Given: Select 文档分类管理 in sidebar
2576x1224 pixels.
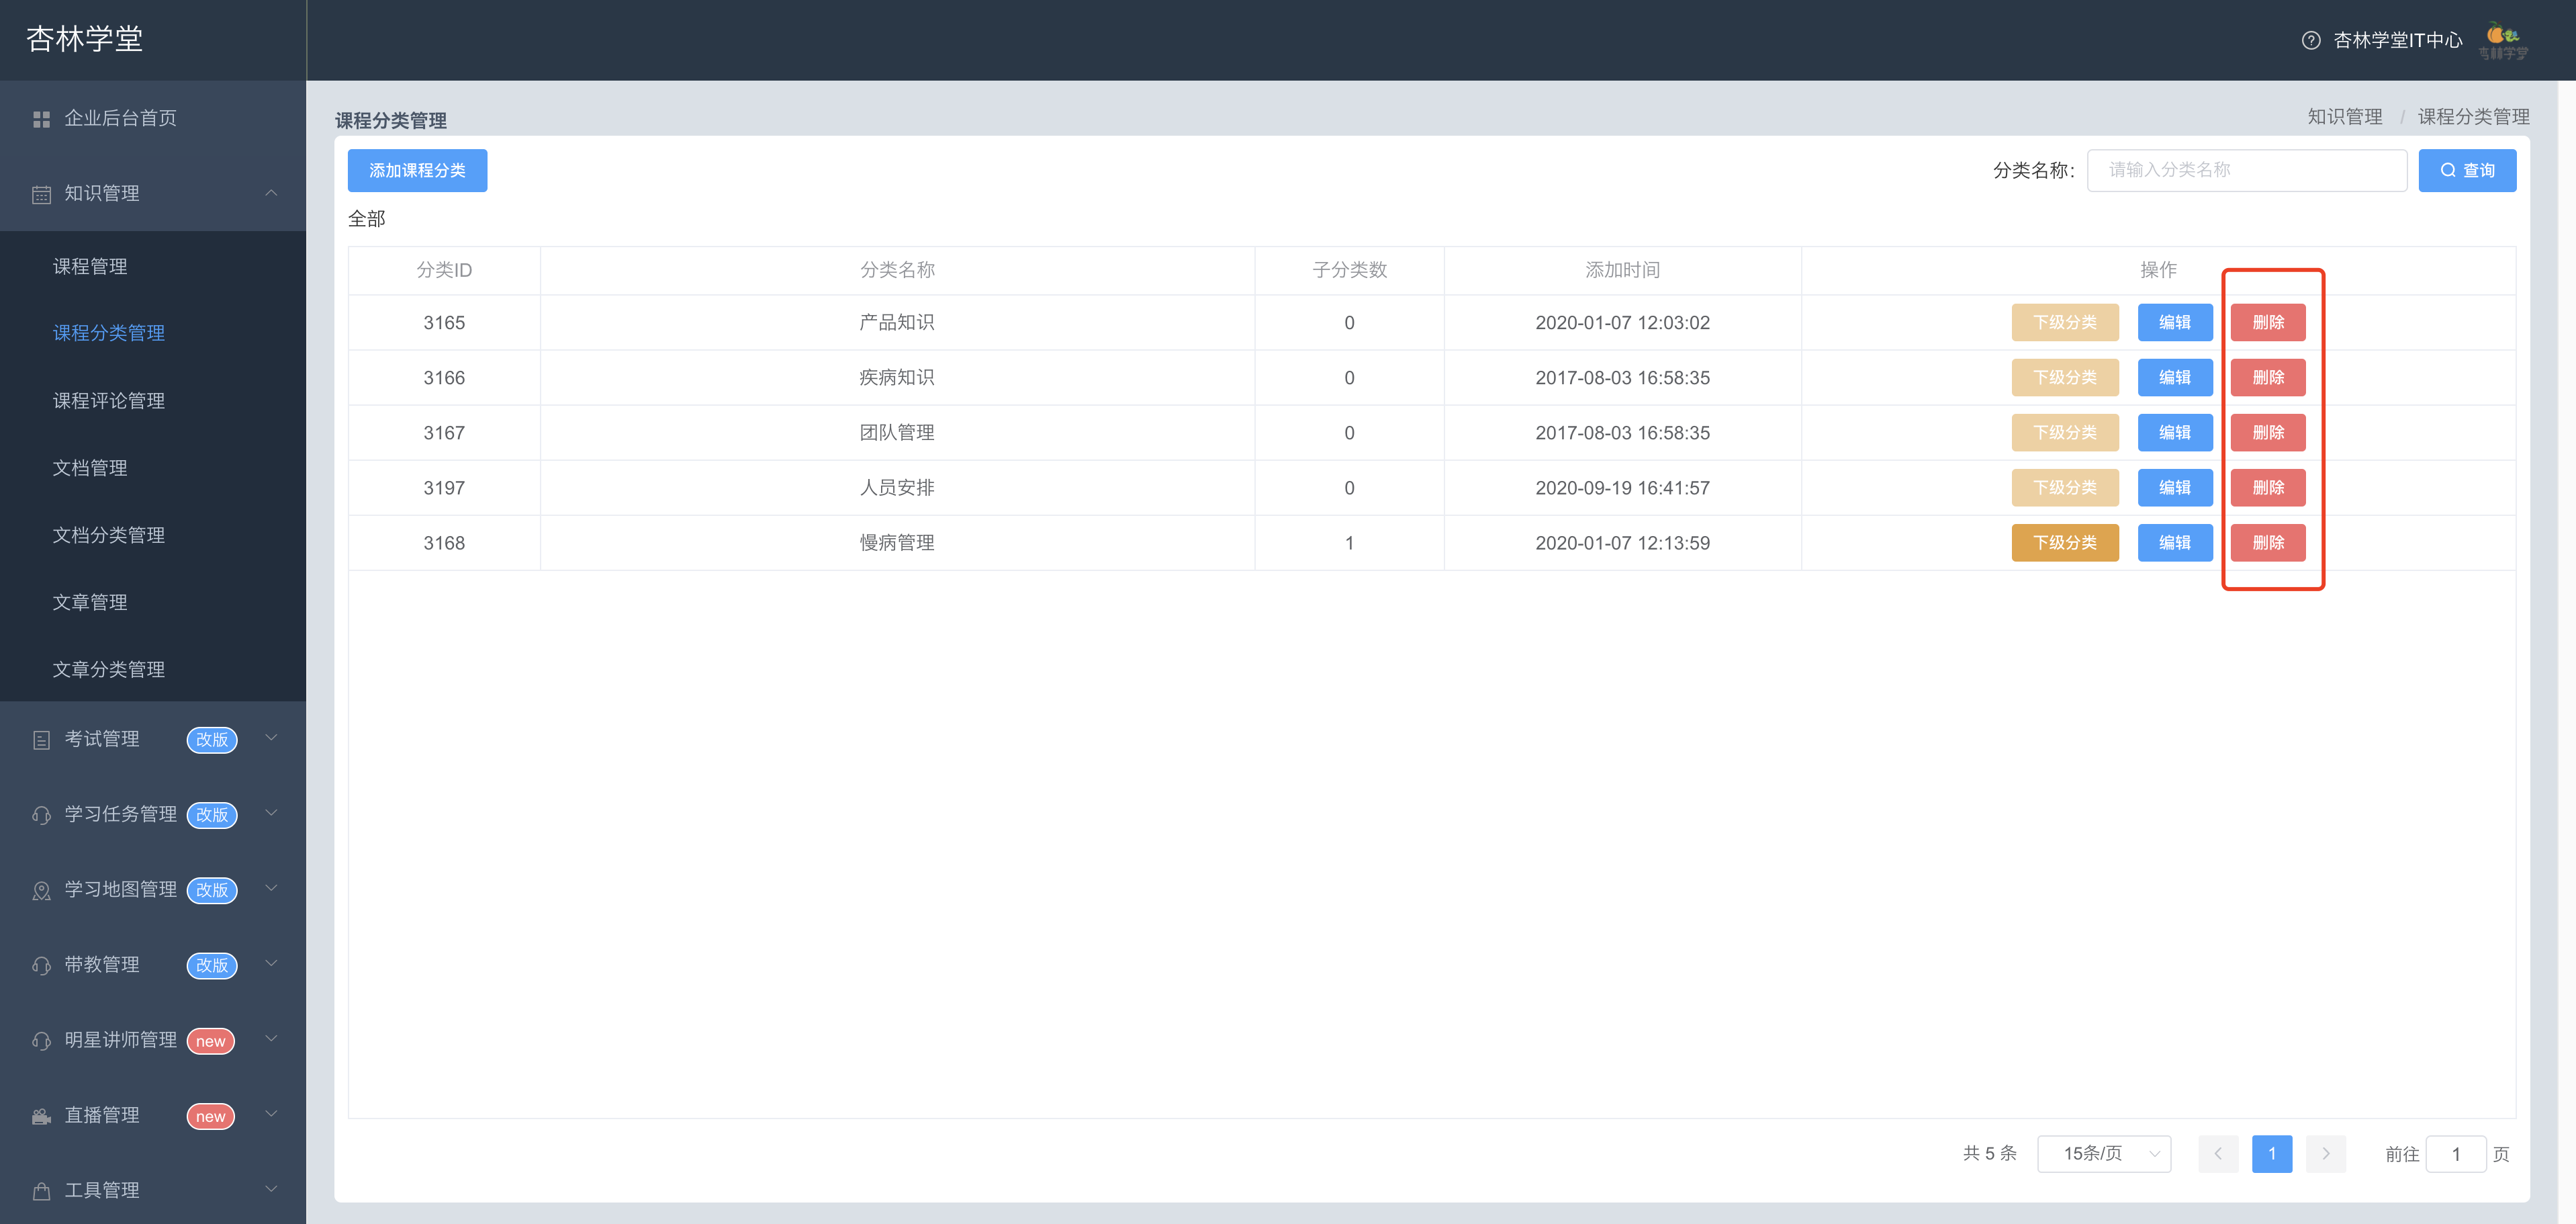Looking at the screenshot, I should click(x=109, y=535).
